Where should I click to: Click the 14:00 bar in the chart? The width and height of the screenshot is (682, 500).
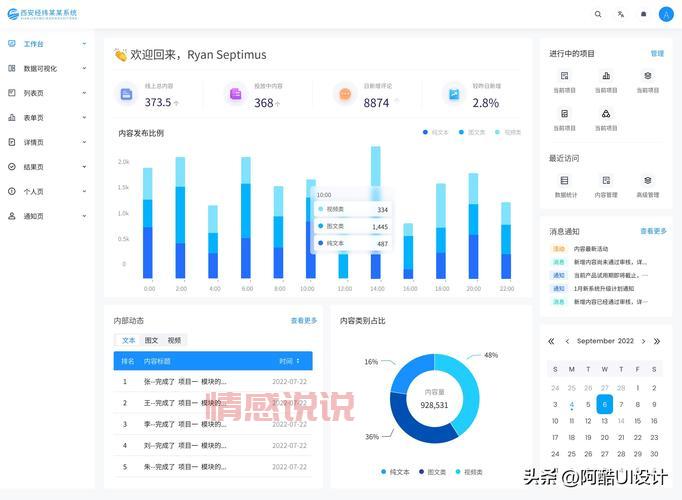376,212
